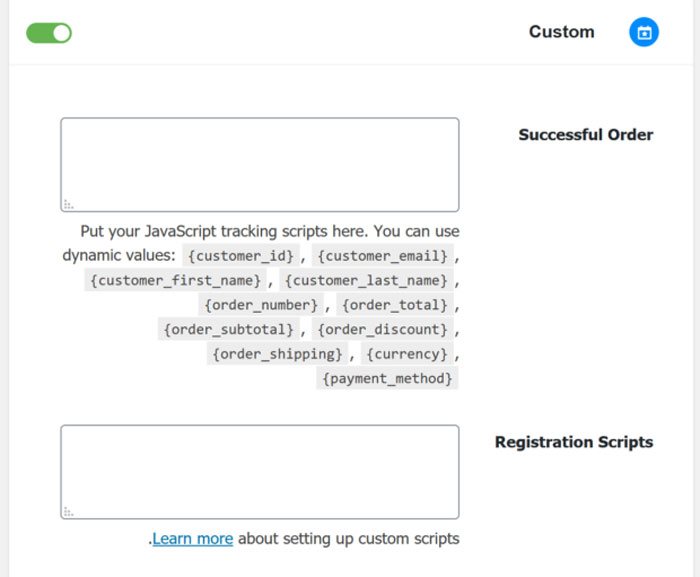
Task: Click the {customer_last_name} value tag
Action: tap(366, 280)
